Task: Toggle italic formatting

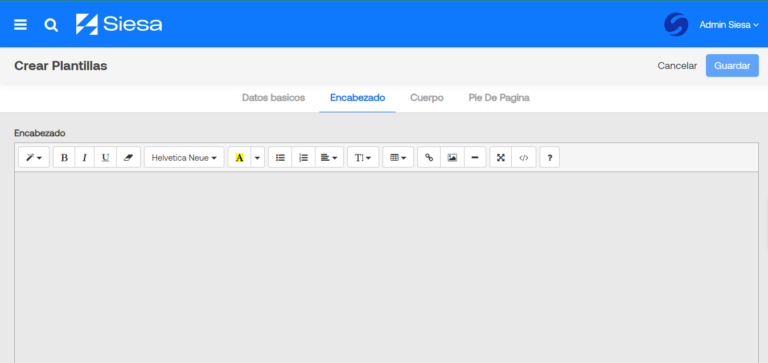Action: click(x=85, y=158)
